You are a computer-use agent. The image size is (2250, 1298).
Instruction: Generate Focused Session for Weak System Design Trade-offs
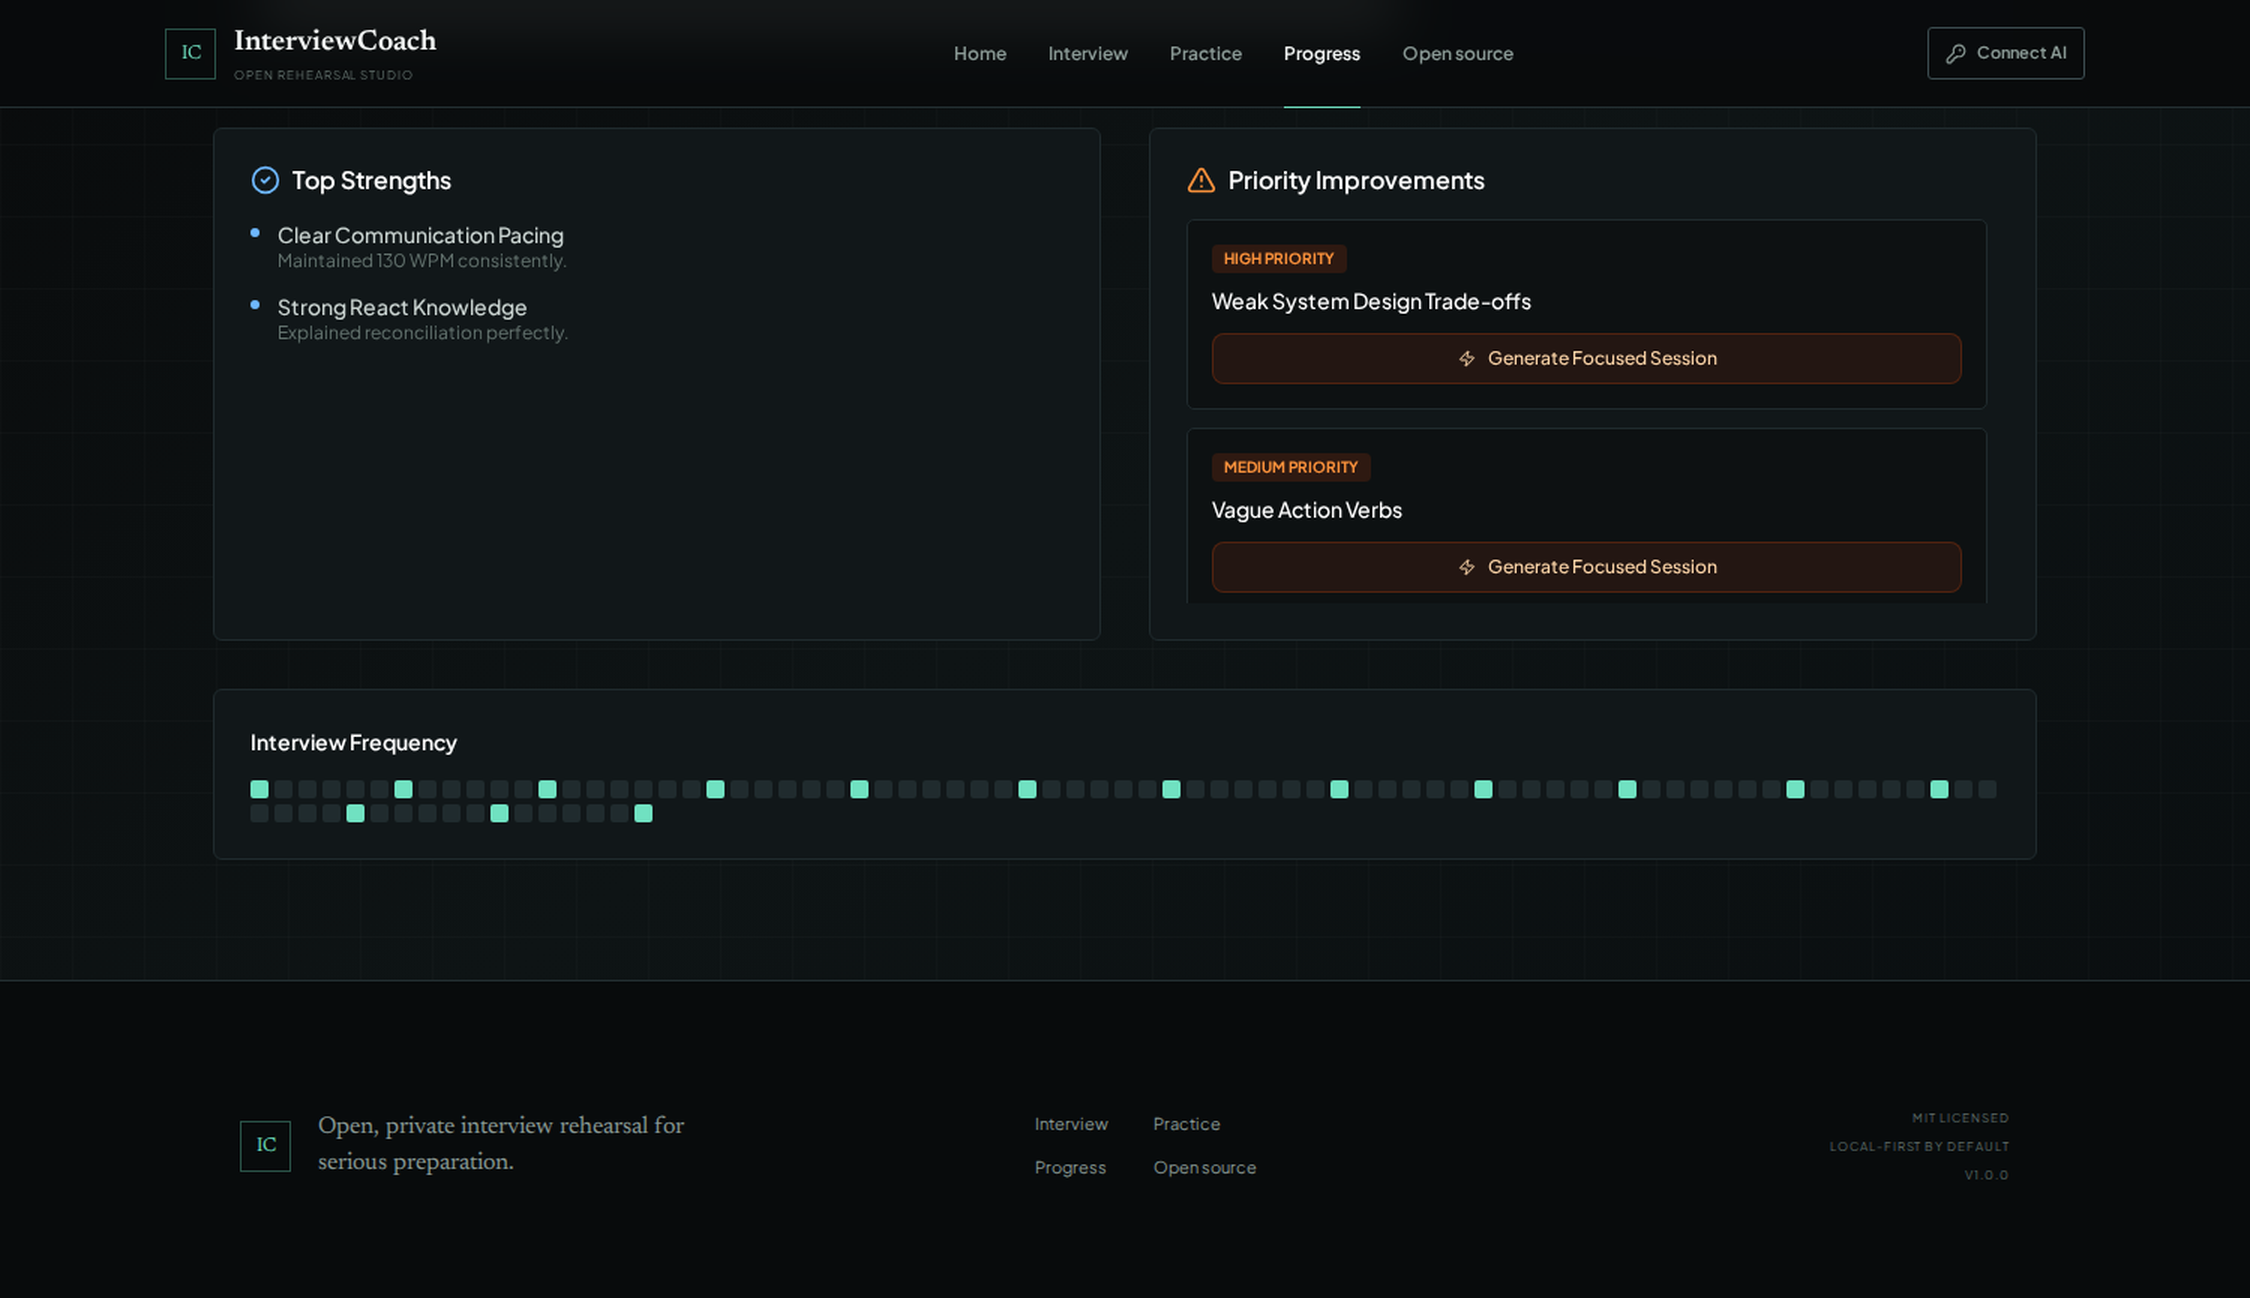coord(1586,358)
